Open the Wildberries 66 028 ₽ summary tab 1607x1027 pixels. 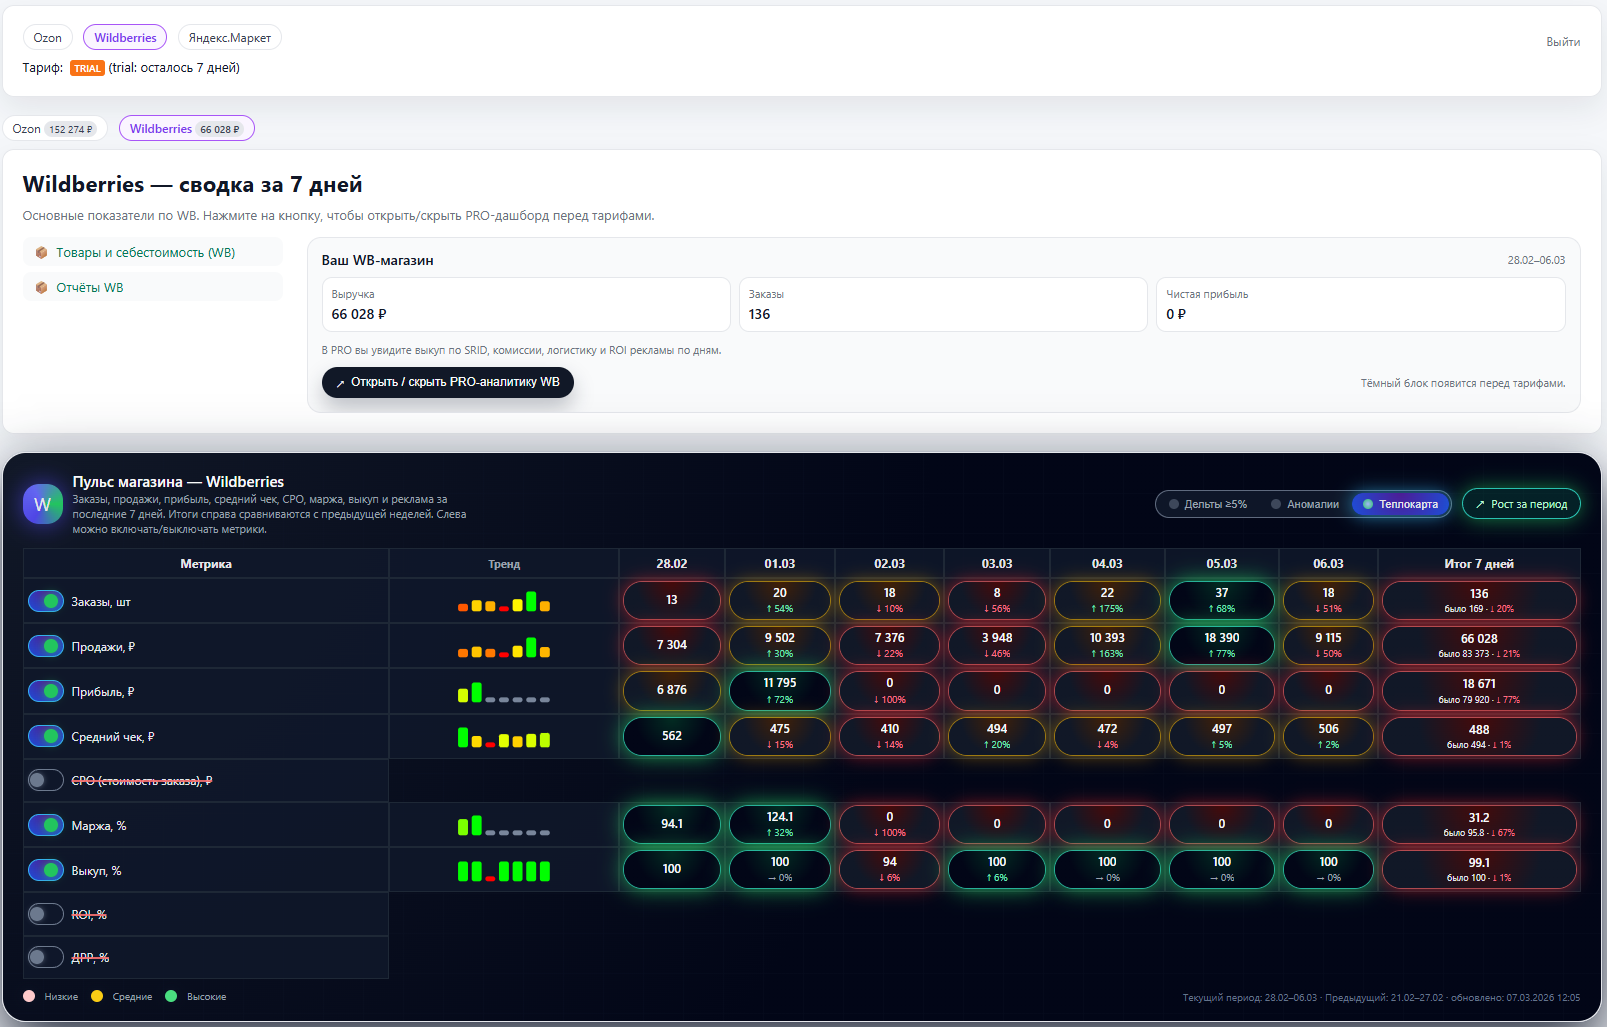(x=187, y=129)
